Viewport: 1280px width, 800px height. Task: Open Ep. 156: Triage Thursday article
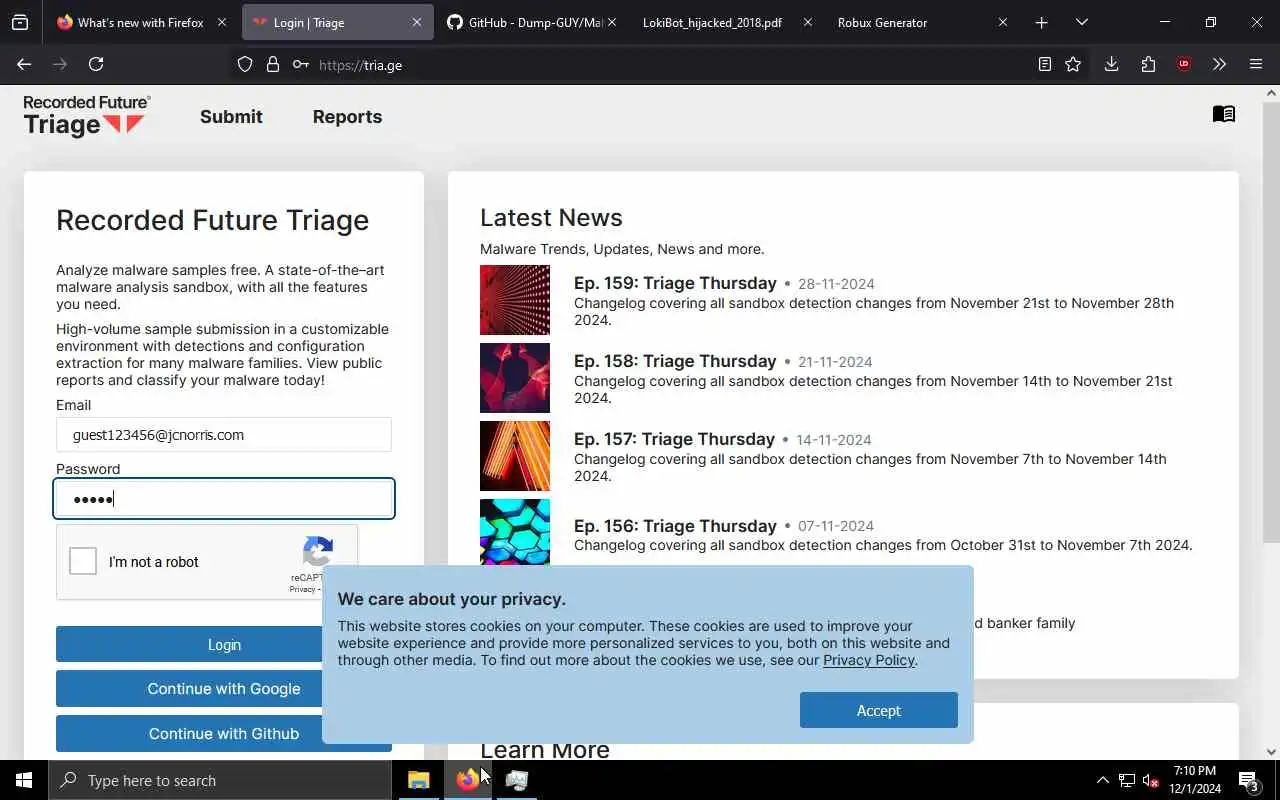tap(675, 526)
